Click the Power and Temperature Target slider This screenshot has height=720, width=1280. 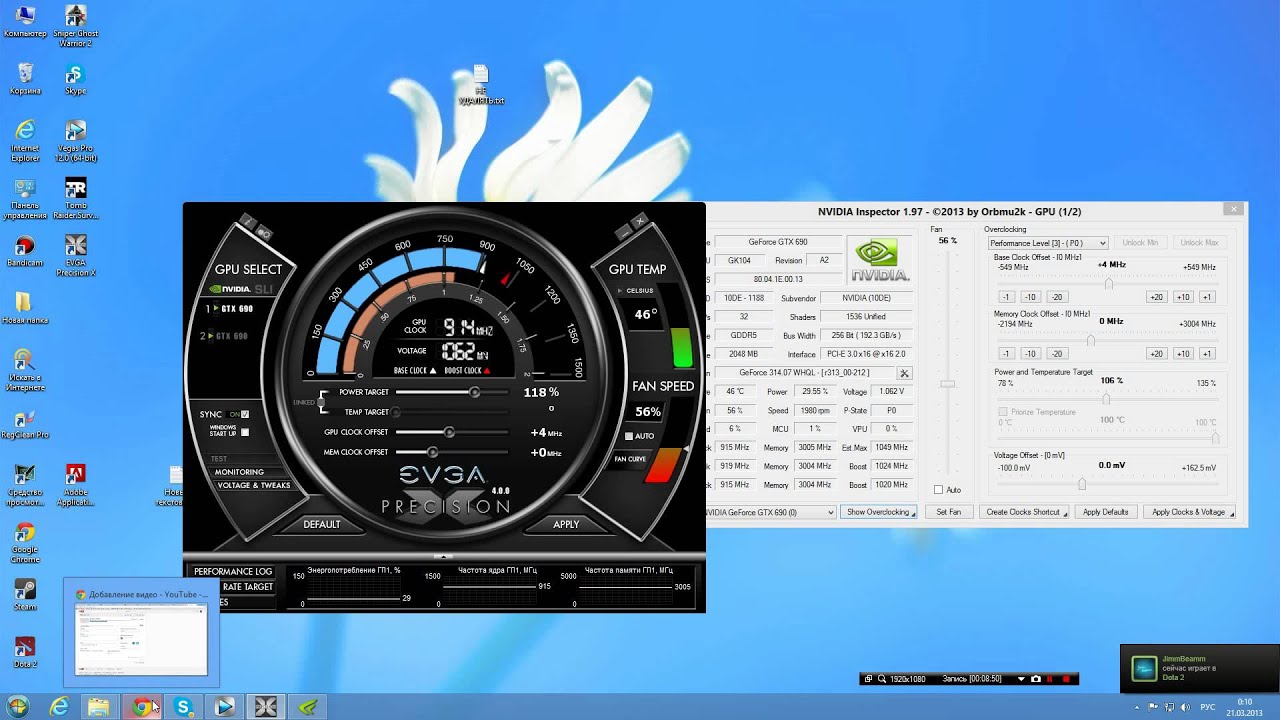(x=1107, y=399)
